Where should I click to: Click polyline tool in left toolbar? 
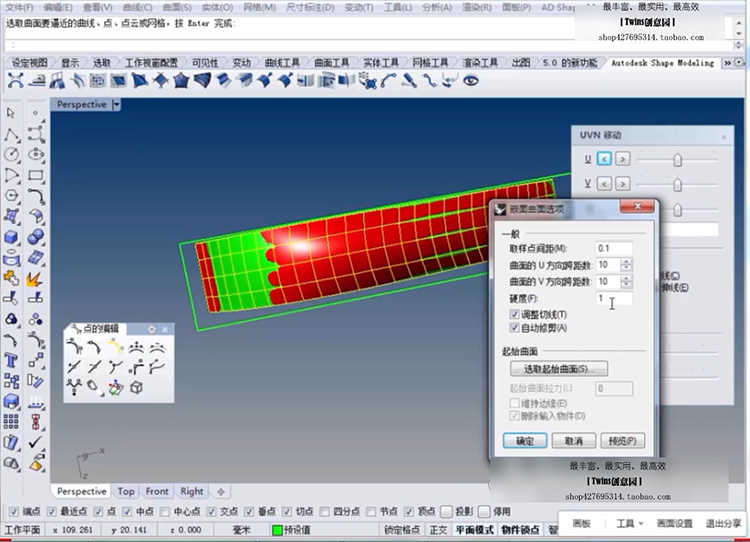click(12, 135)
